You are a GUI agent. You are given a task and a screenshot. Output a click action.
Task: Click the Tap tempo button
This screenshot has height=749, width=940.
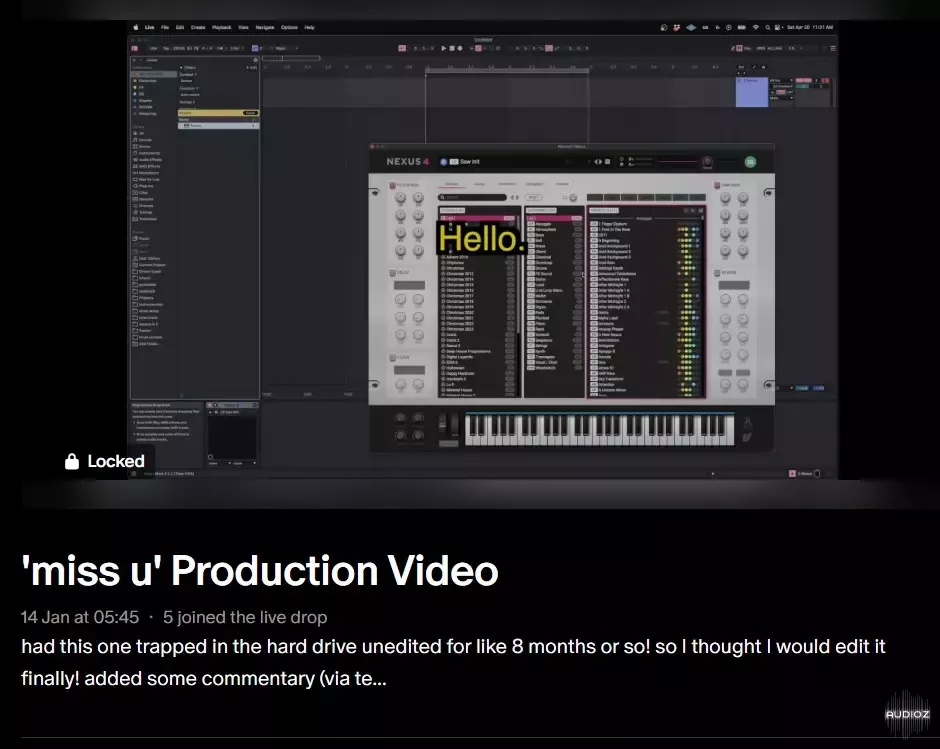[166, 49]
